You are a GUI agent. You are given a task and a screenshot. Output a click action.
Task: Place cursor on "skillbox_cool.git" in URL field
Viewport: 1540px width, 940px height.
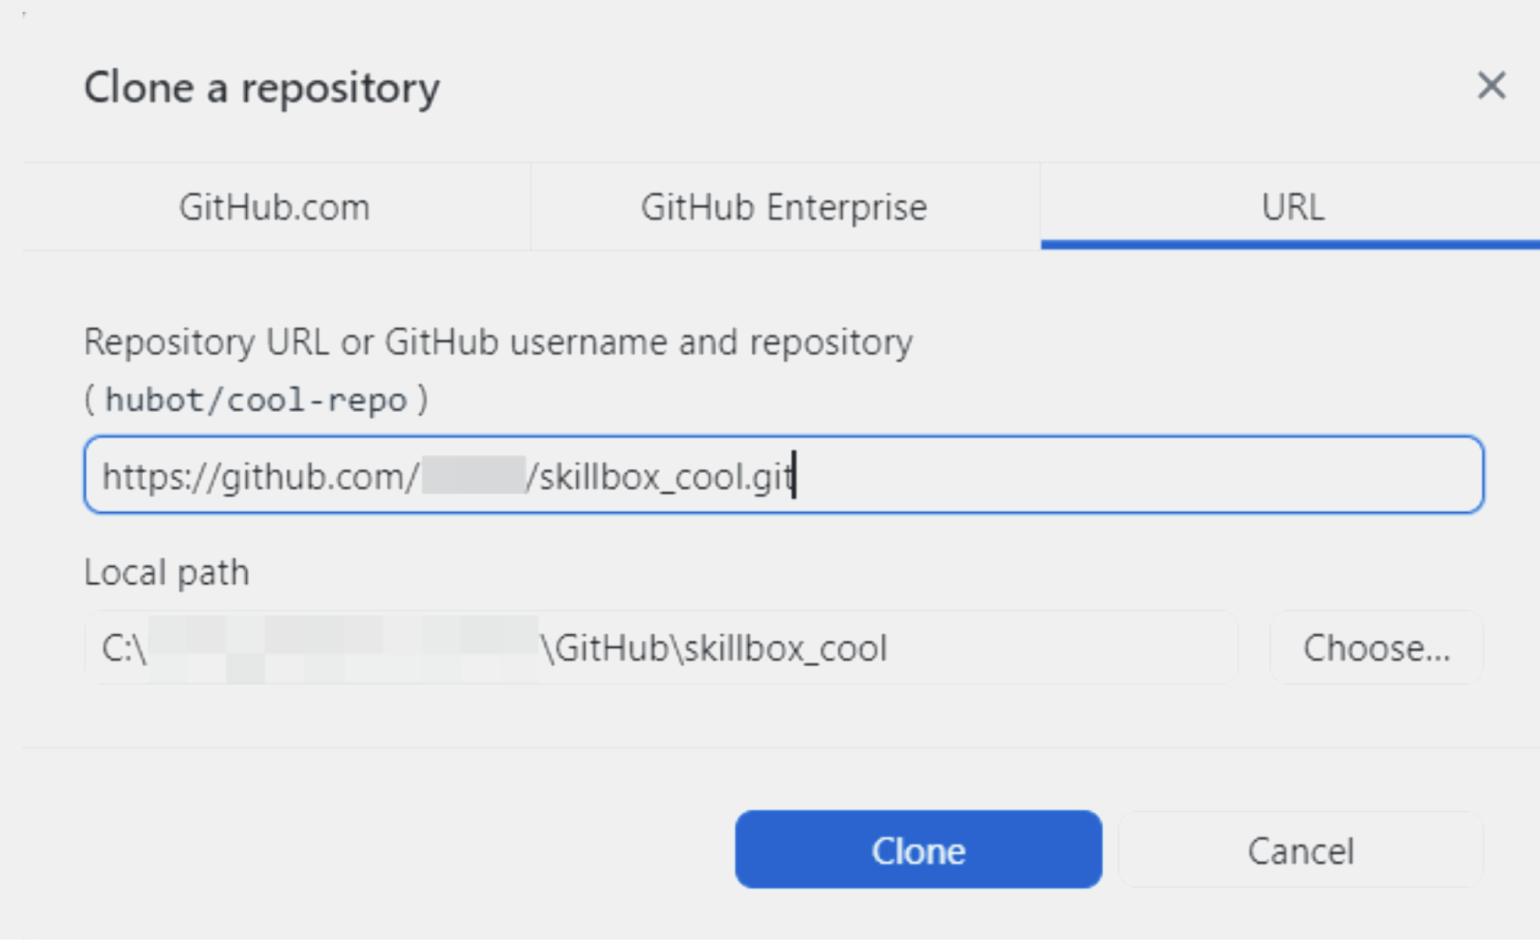(x=665, y=477)
